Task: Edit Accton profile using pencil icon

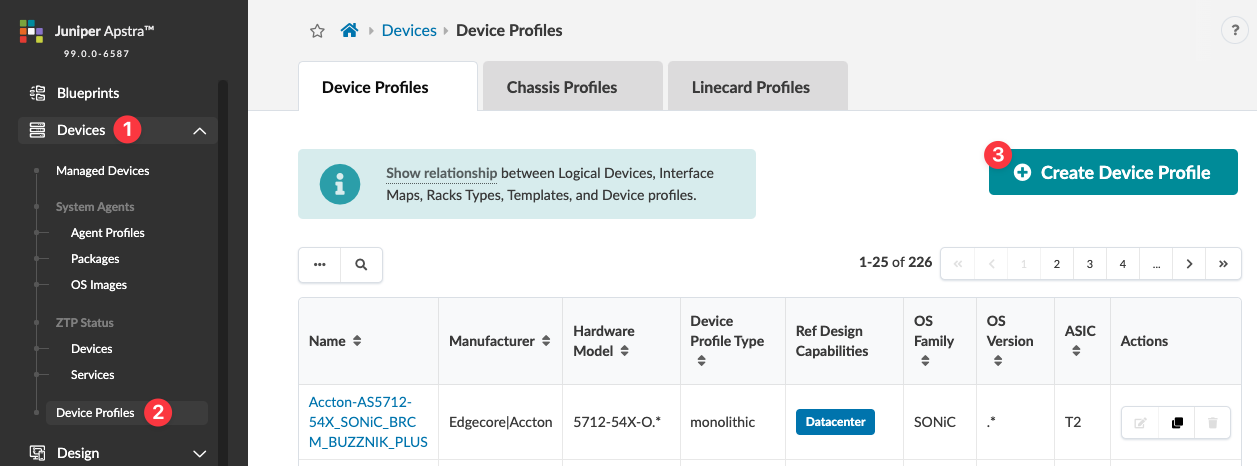Action: 1140,423
